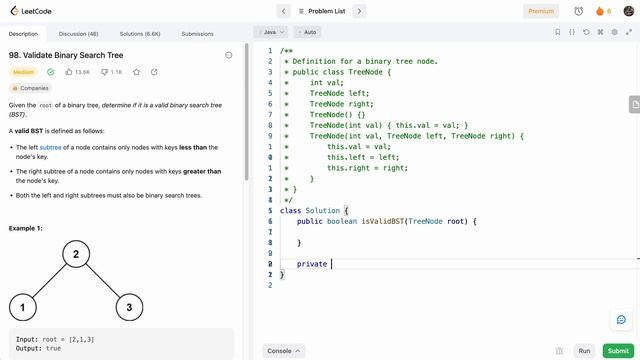Reset code to default with the revert icon
640x360 pixels.
586,32
